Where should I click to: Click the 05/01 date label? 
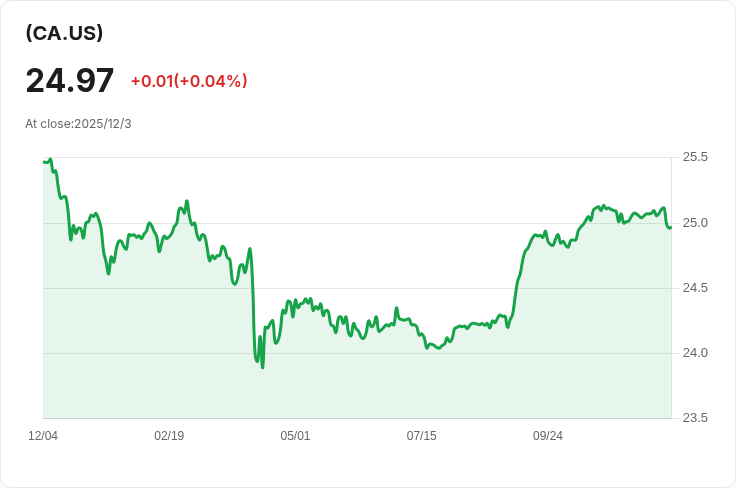pos(295,436)
